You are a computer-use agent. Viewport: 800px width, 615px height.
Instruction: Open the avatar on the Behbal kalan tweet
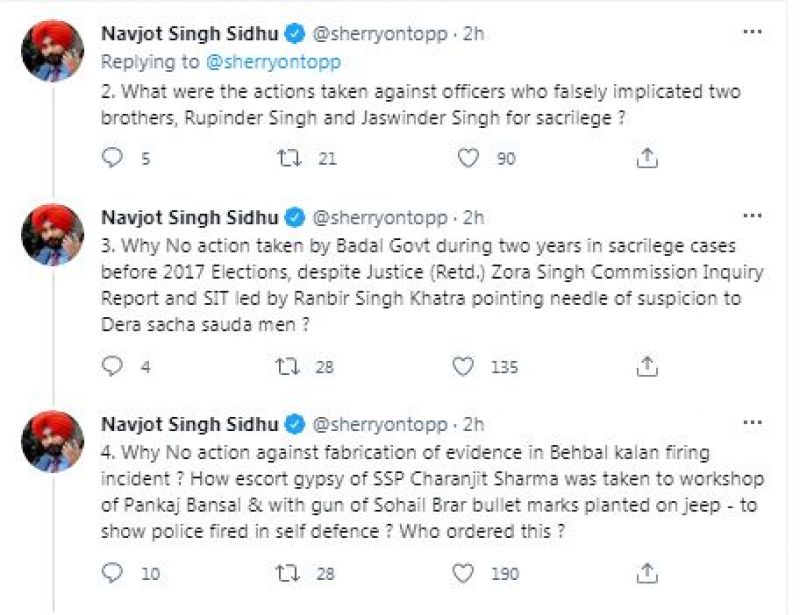[x=53, y=442]
